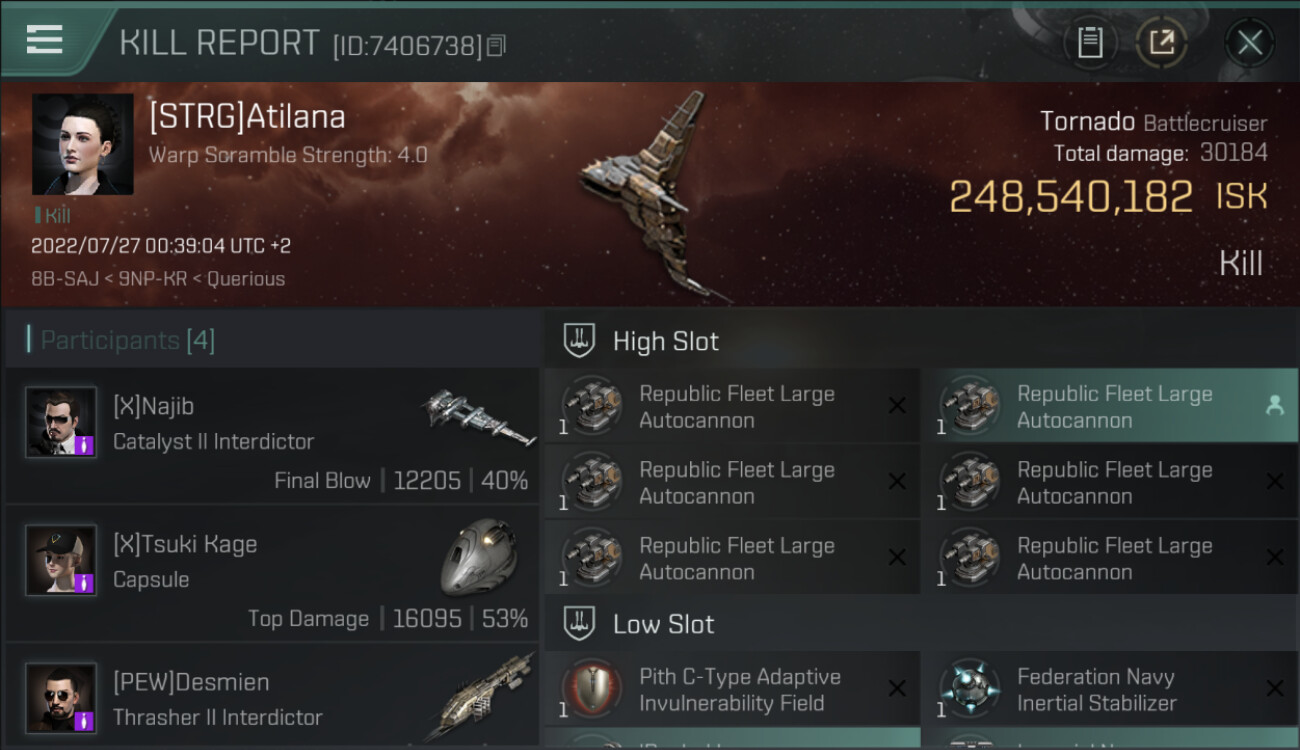Open Najib's pilot portrait
Screen dimensions: 1300x750
click(x=61, y=423)
